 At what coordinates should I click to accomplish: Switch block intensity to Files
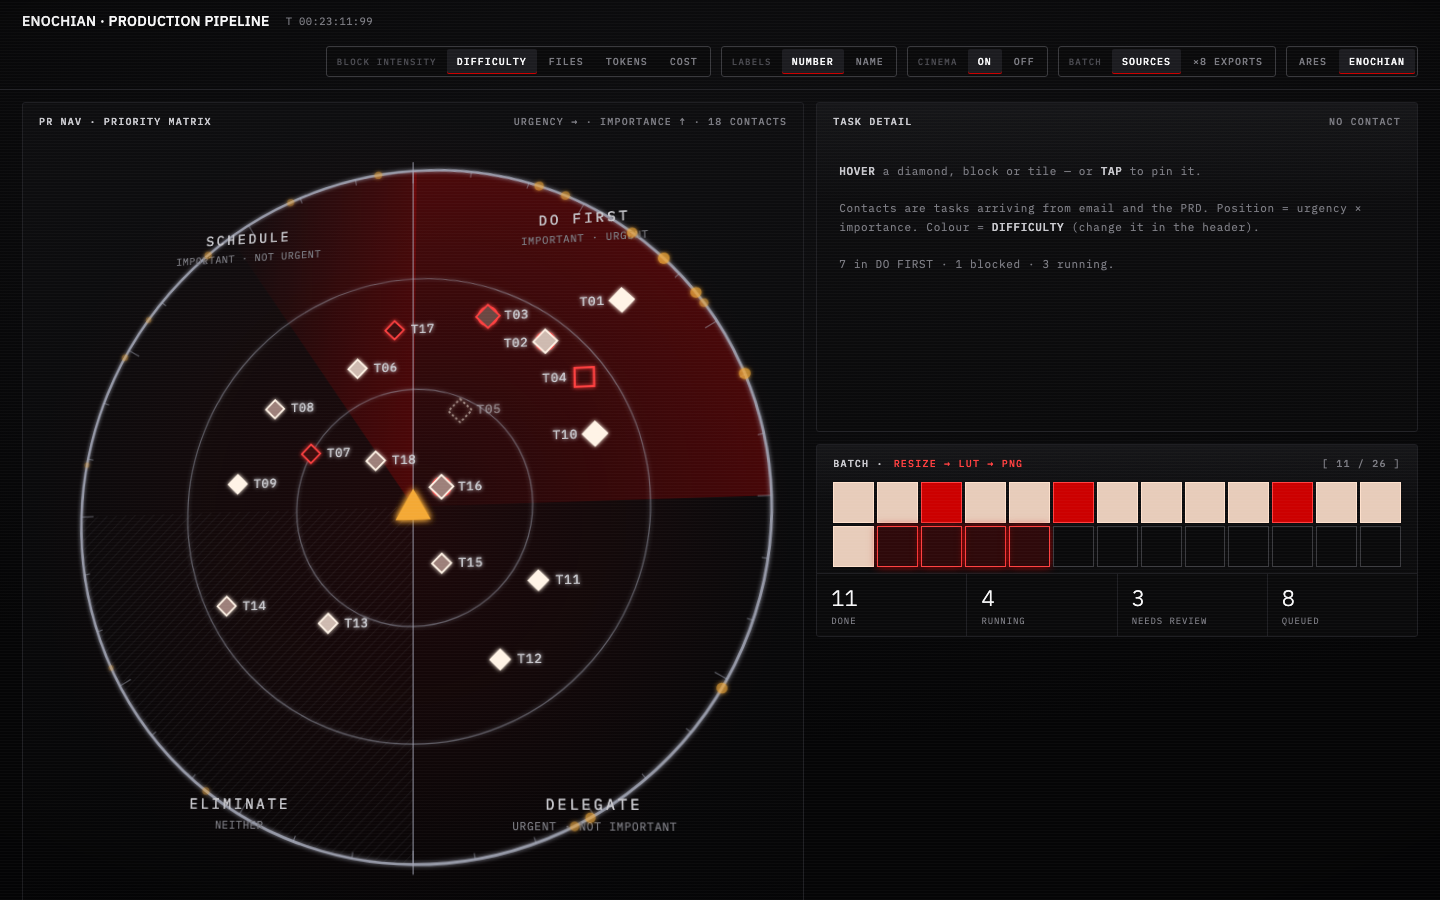click(566, 62)
